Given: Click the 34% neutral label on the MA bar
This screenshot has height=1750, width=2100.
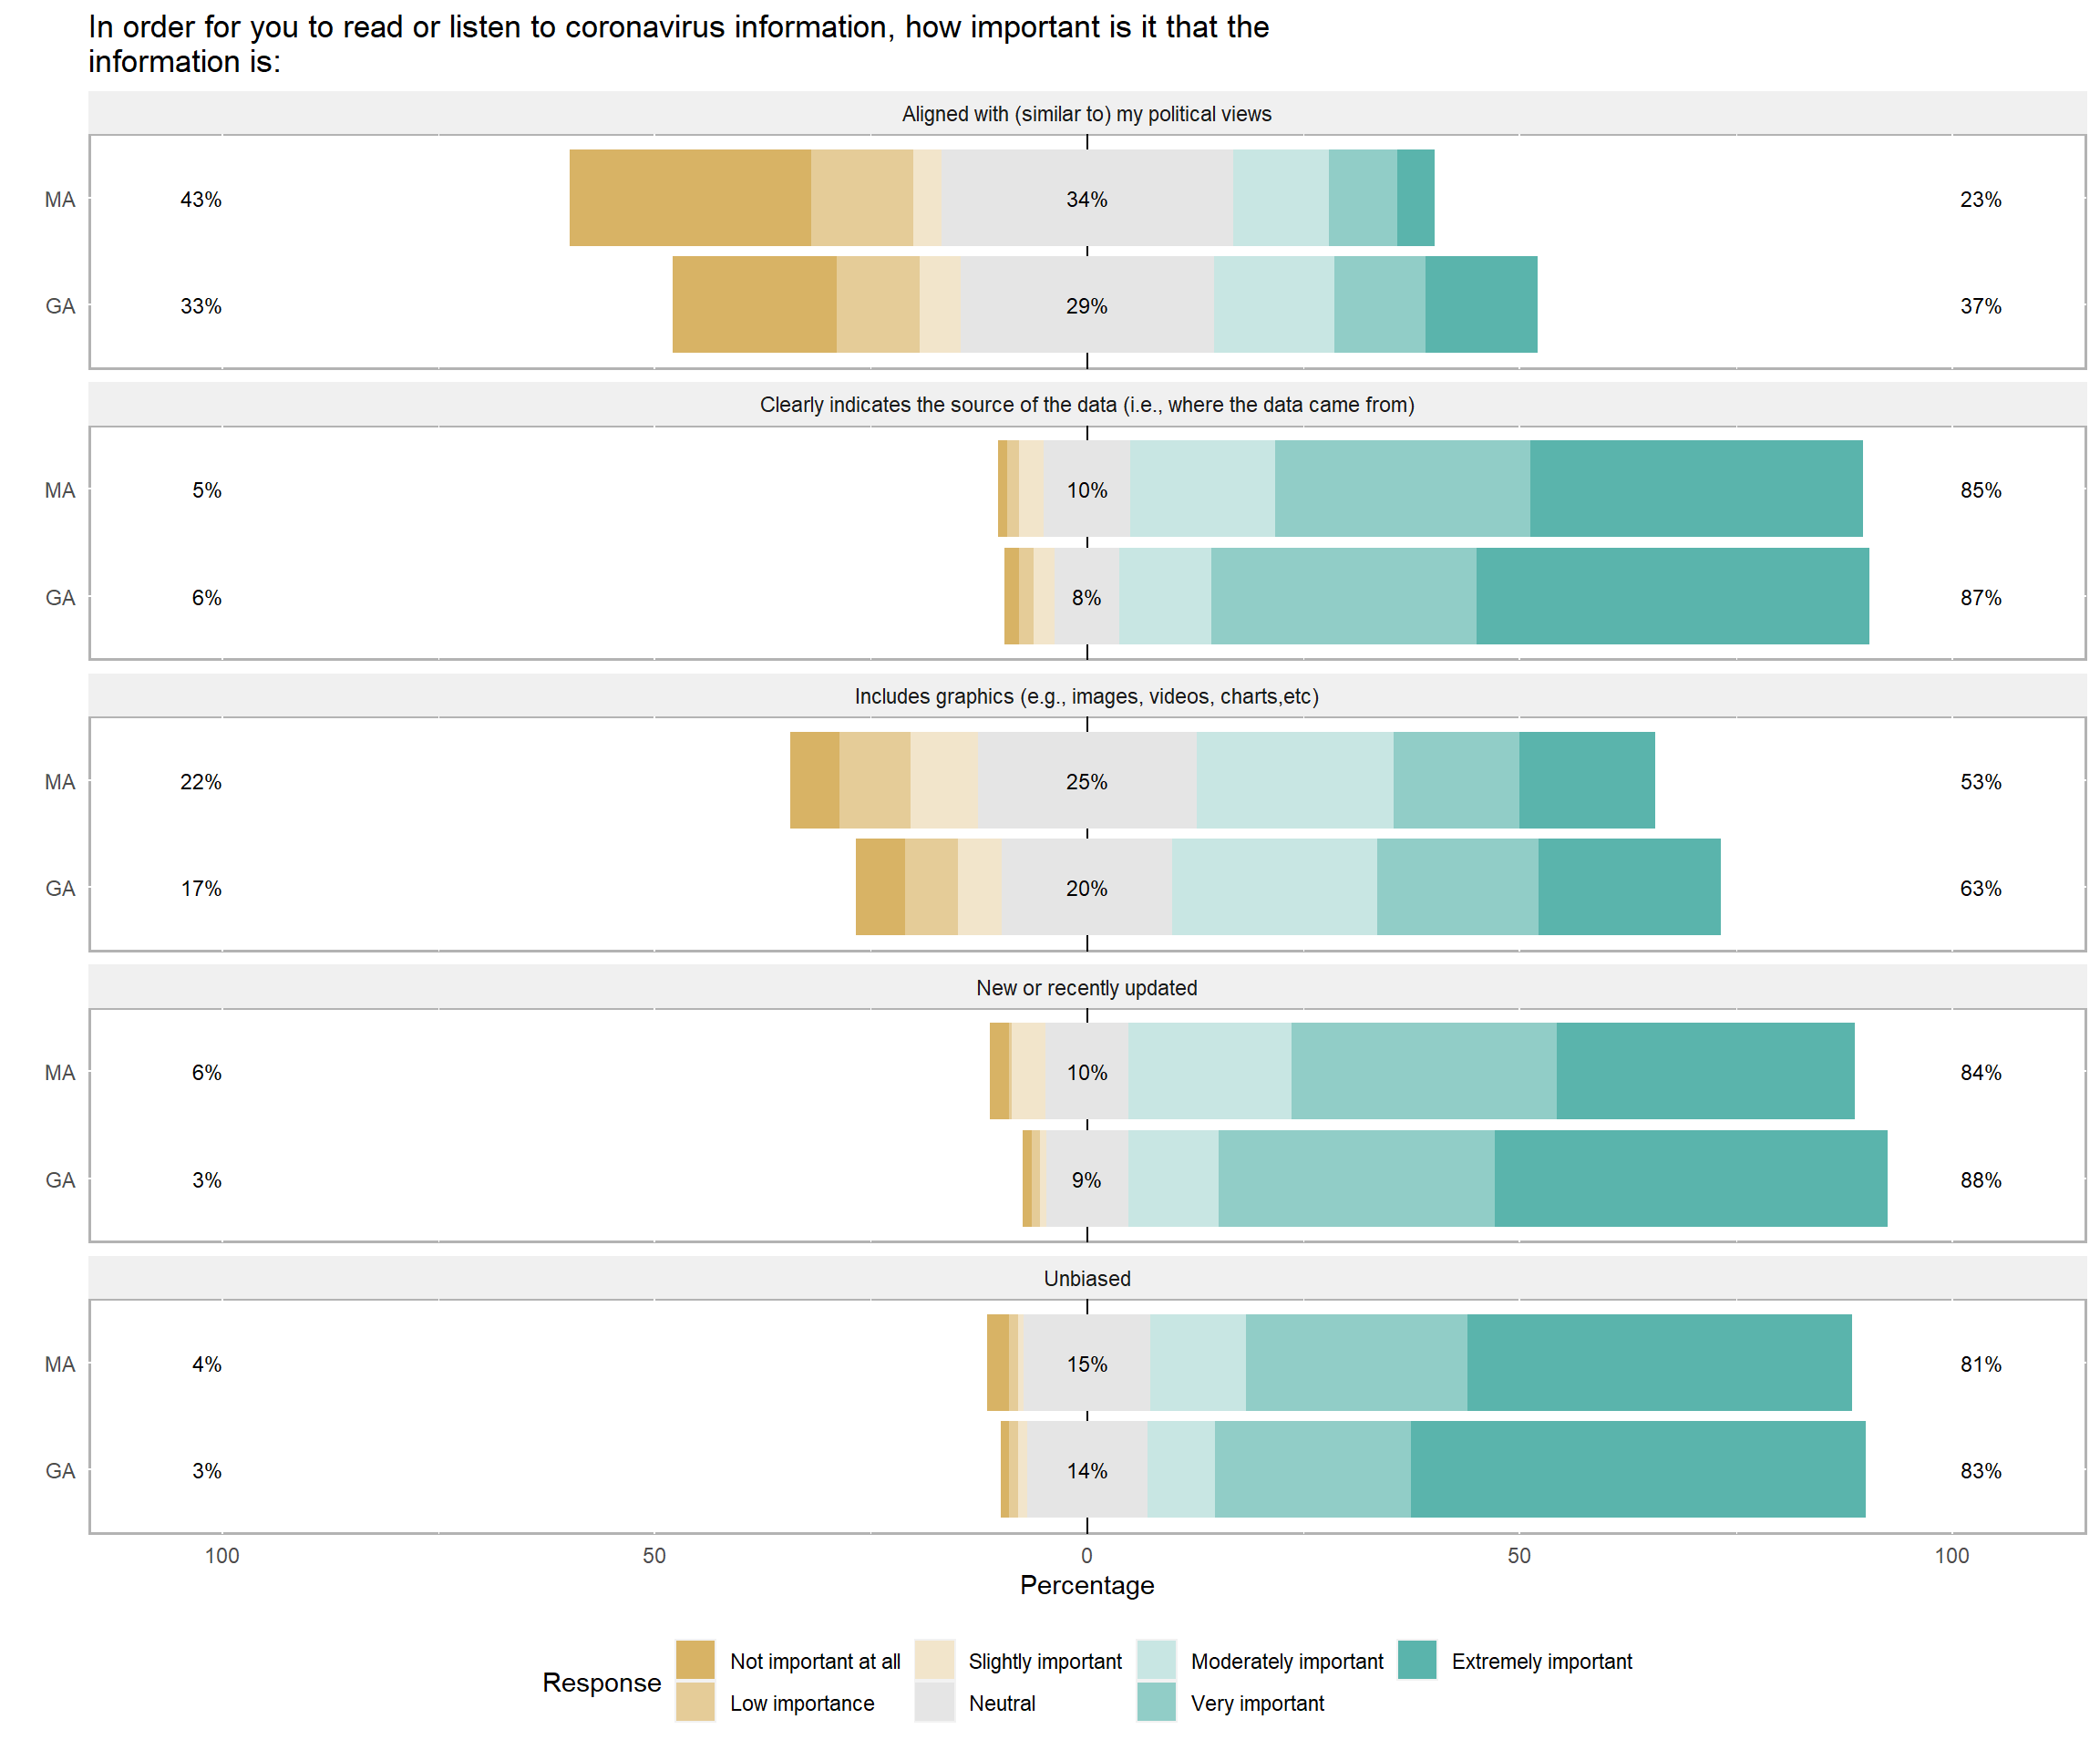Looking at the screenshot, I should (1087, 200).
